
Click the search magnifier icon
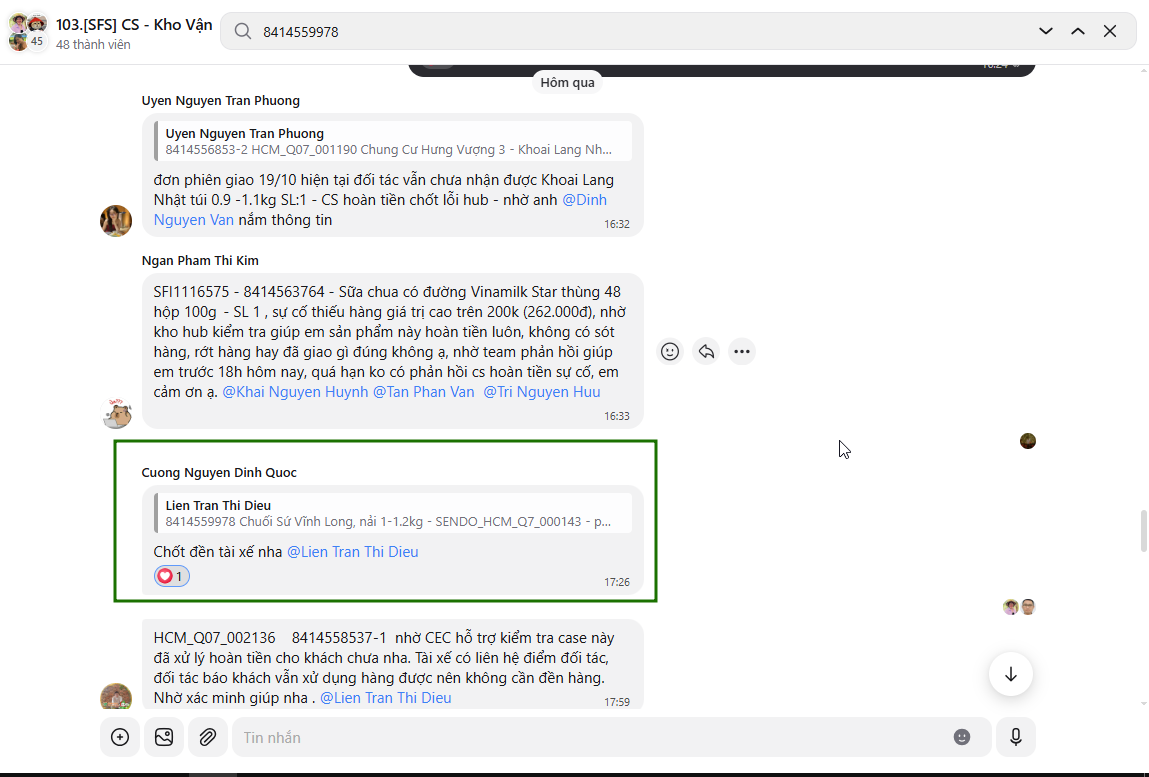(x=243, y=32)
